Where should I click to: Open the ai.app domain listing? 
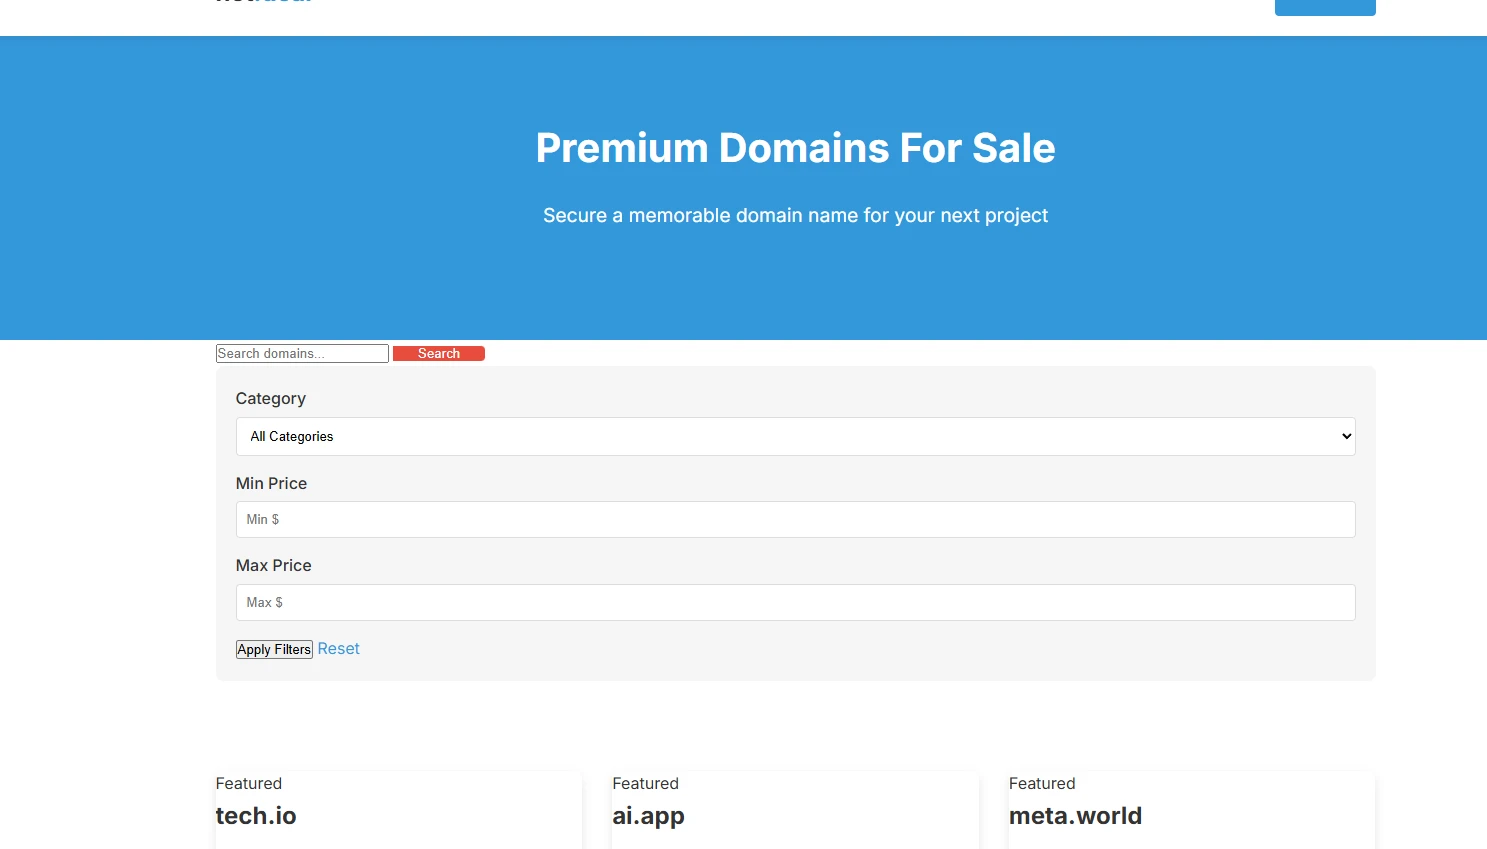tap(648, 816)
